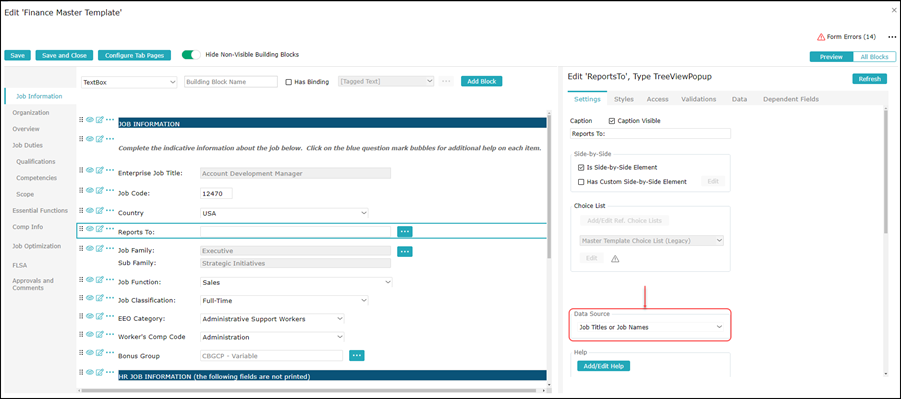Open the Country dropdown showing USA
Screen dimensions: 901x399
click(284, 213)
